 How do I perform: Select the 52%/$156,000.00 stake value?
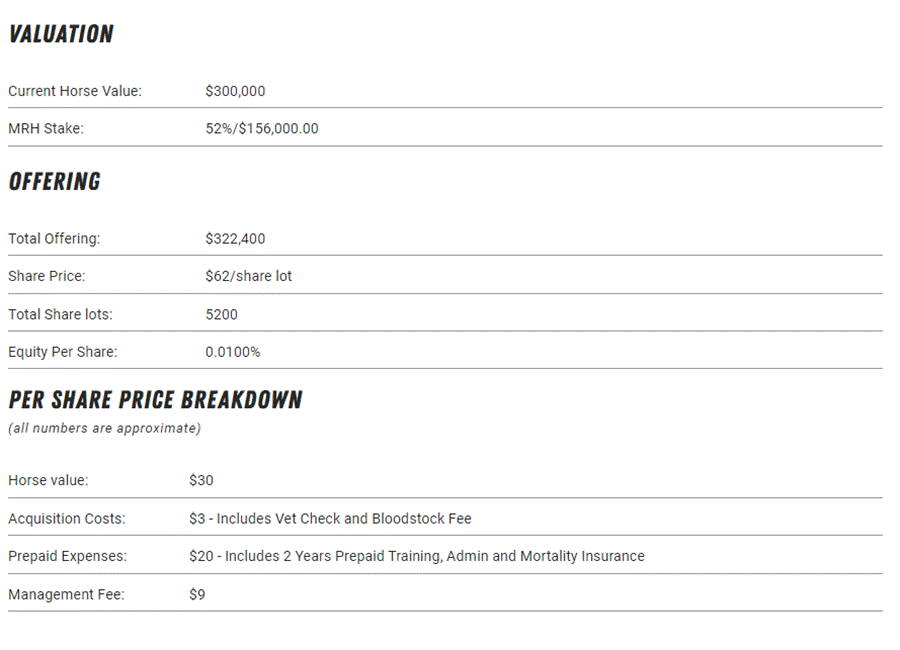[262, 129]
